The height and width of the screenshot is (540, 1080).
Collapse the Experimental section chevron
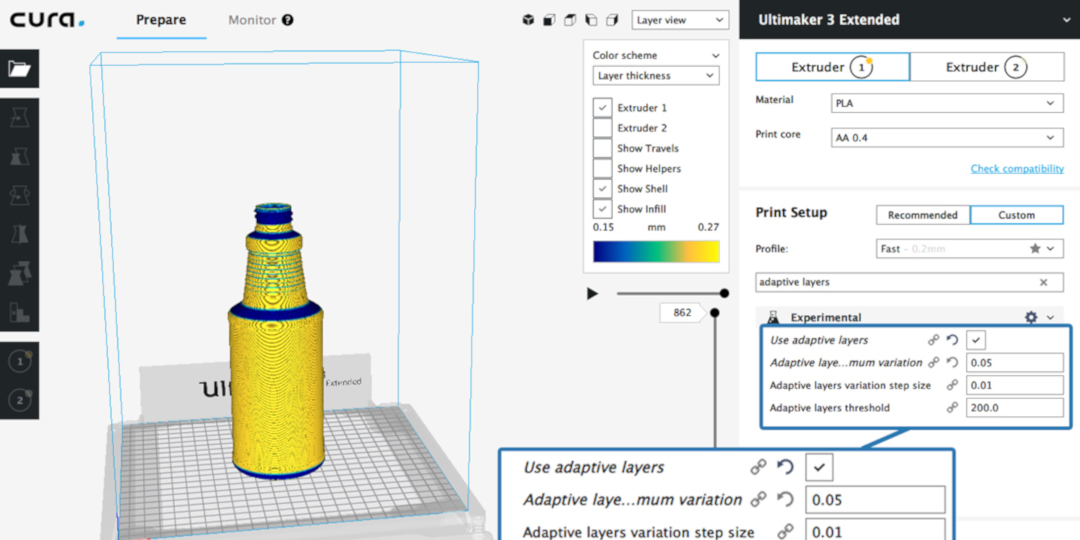1050,318
